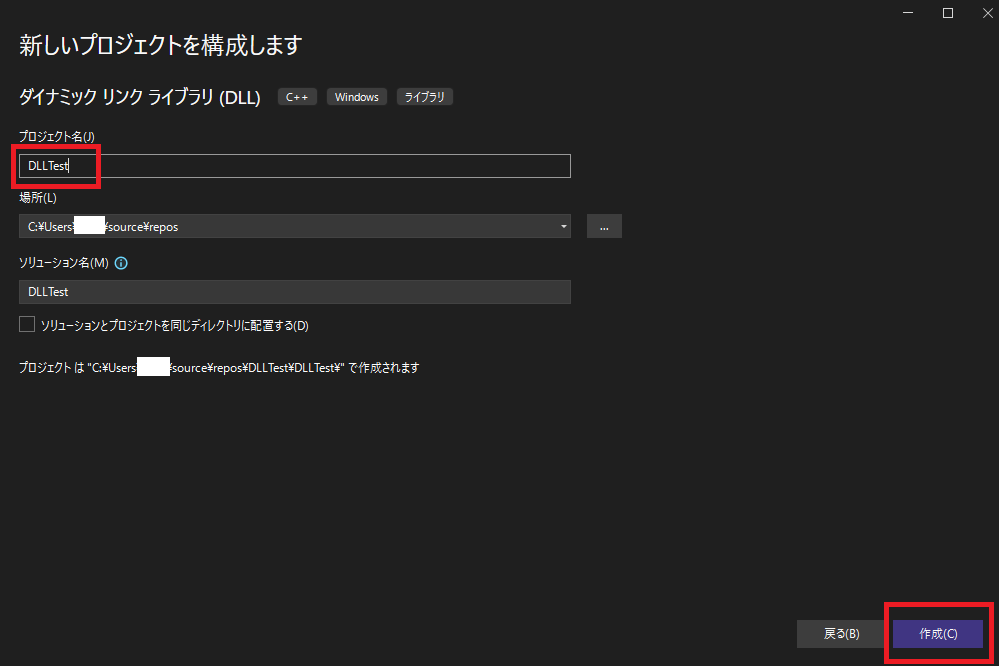
Task: Click the プロジェクト名(J) label
Action: tap(57, 136)
